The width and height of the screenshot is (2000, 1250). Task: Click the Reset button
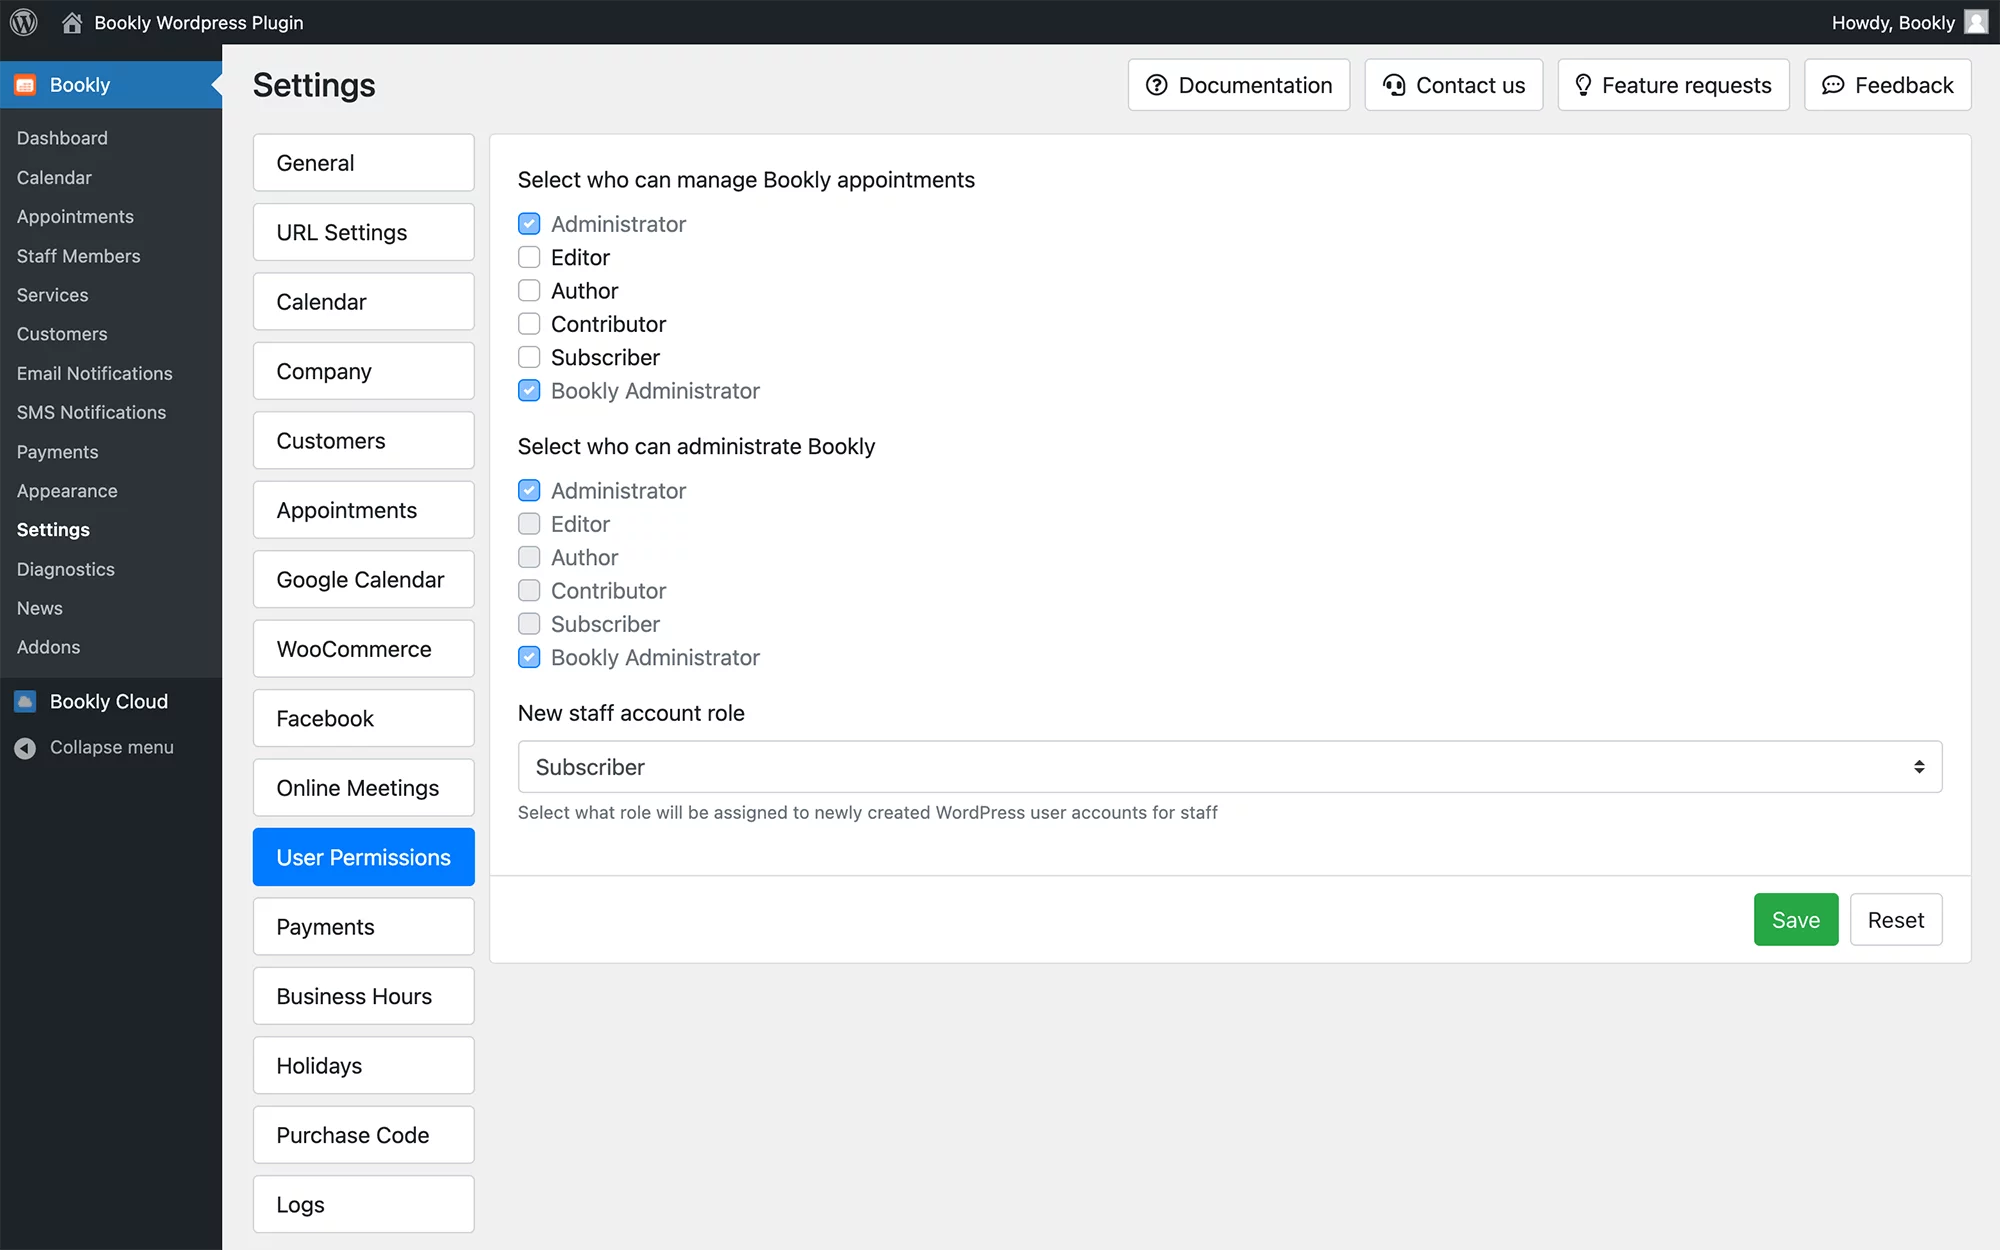coord(1896,920)
